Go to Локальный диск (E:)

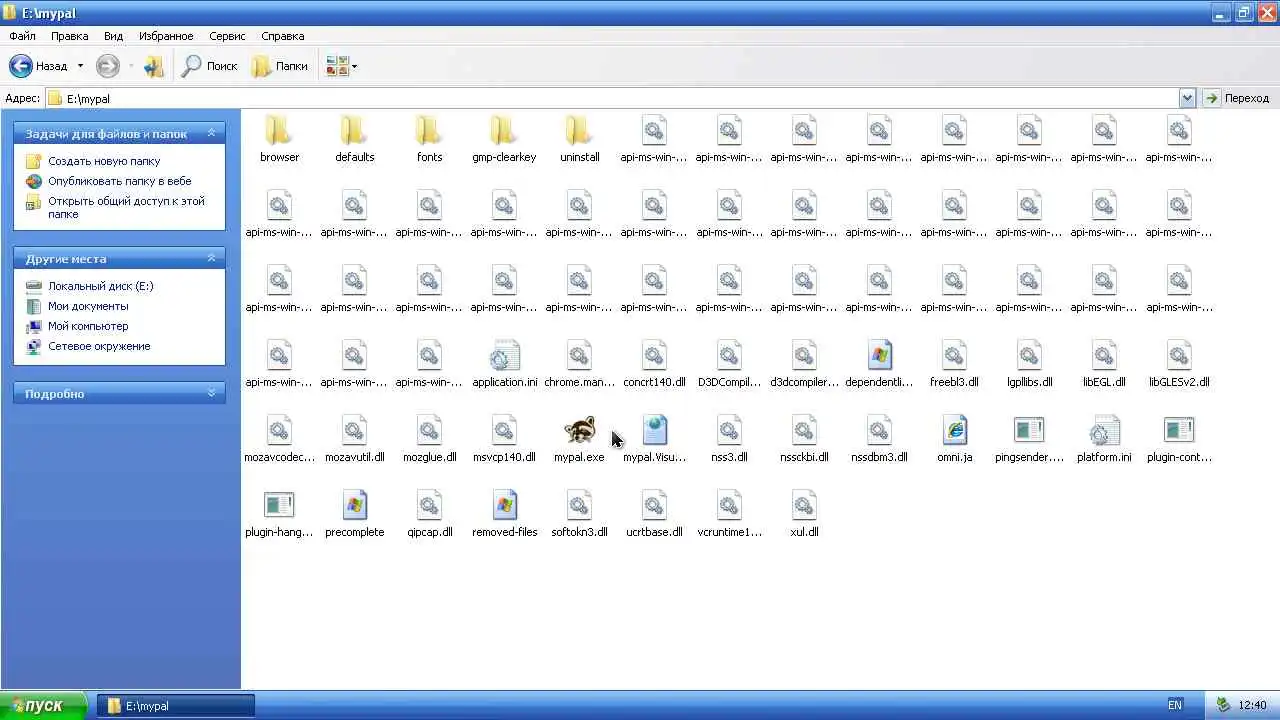(101, 286)
